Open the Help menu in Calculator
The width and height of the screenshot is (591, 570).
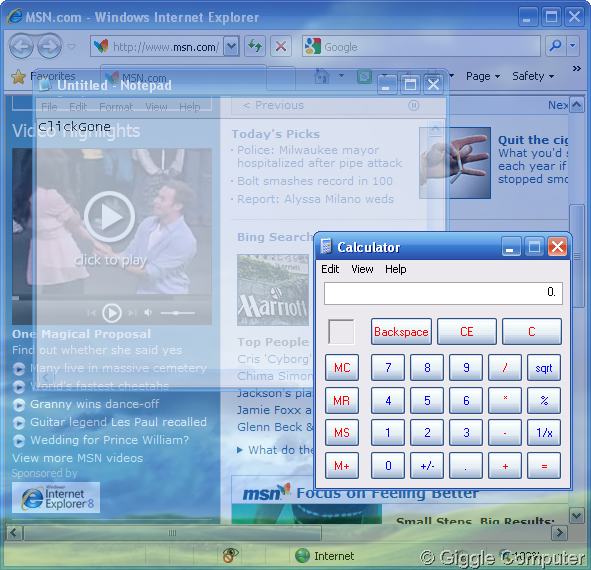pos(395,269)
